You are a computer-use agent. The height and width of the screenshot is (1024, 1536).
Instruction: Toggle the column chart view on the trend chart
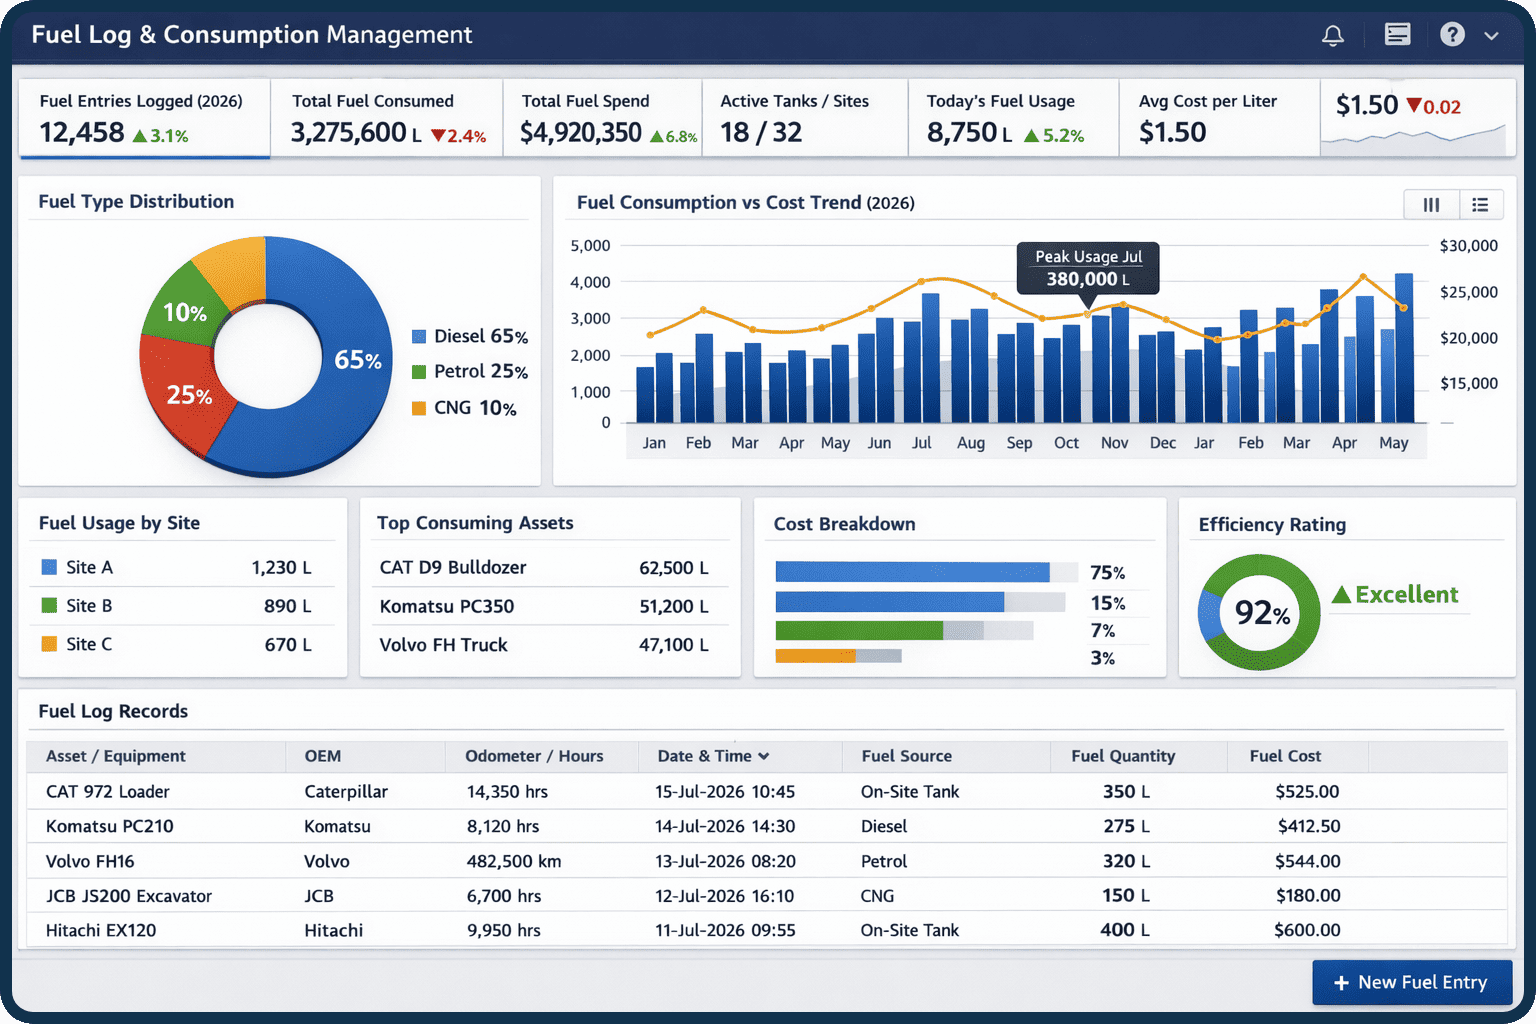pyautogui.click(x=1430, y=204)
